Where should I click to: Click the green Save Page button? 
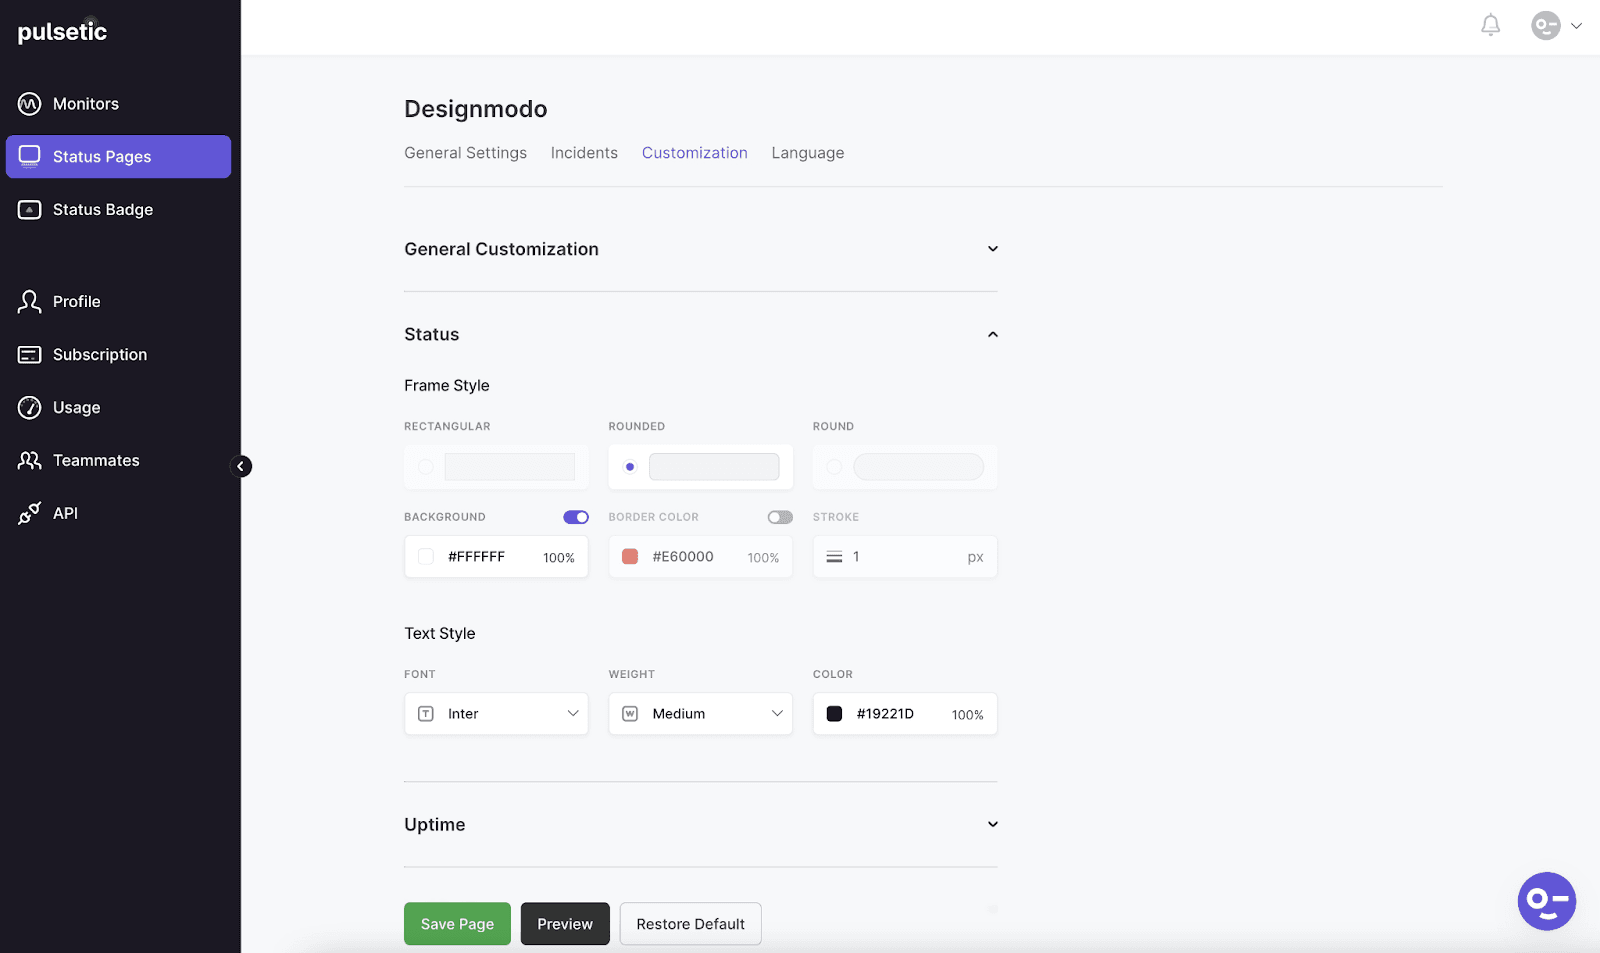coord(457,924)
